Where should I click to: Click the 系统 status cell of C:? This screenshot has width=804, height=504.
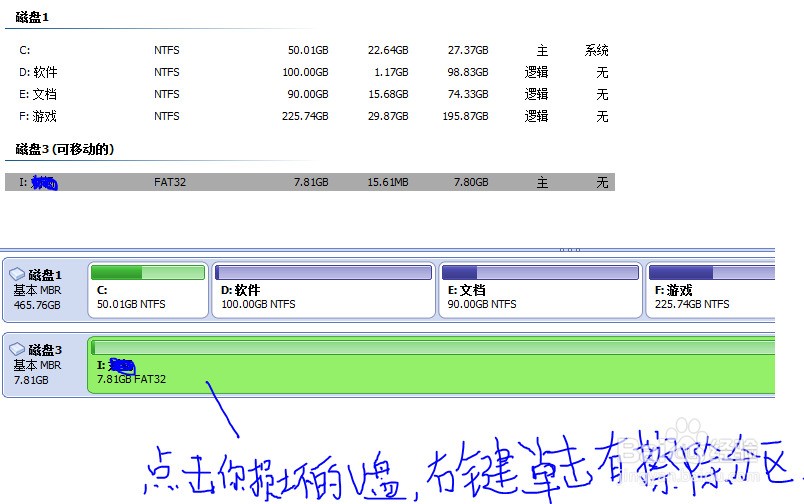pyautogui.click(x=596, y=50)
